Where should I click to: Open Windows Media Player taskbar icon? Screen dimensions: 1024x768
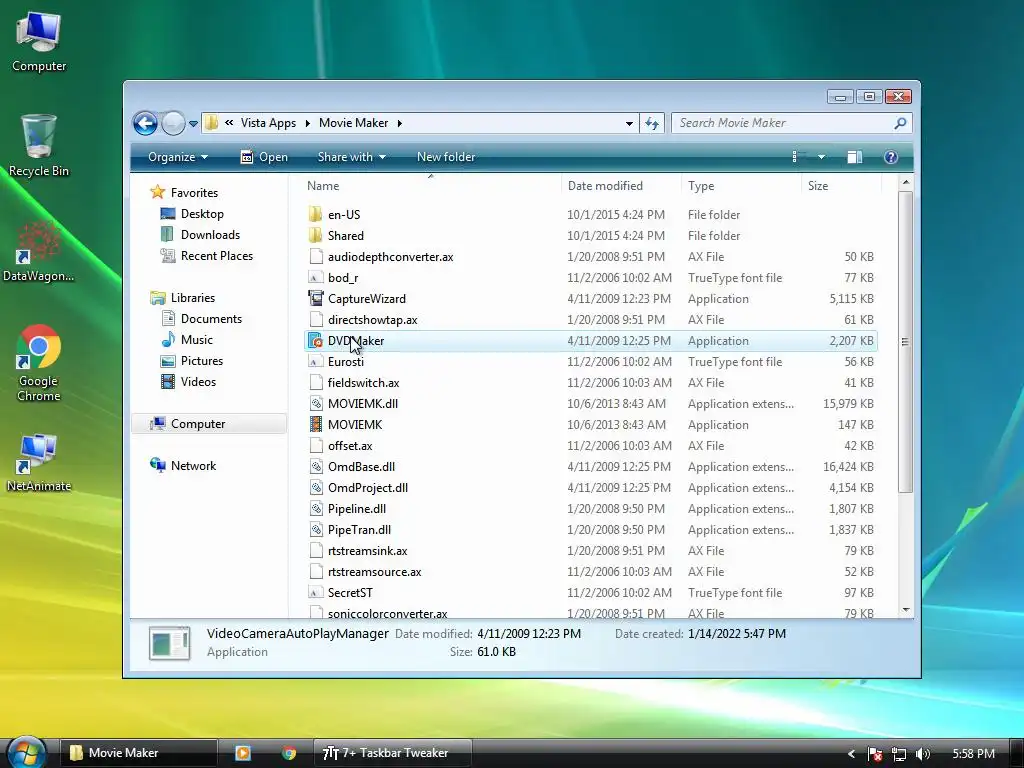243,753
